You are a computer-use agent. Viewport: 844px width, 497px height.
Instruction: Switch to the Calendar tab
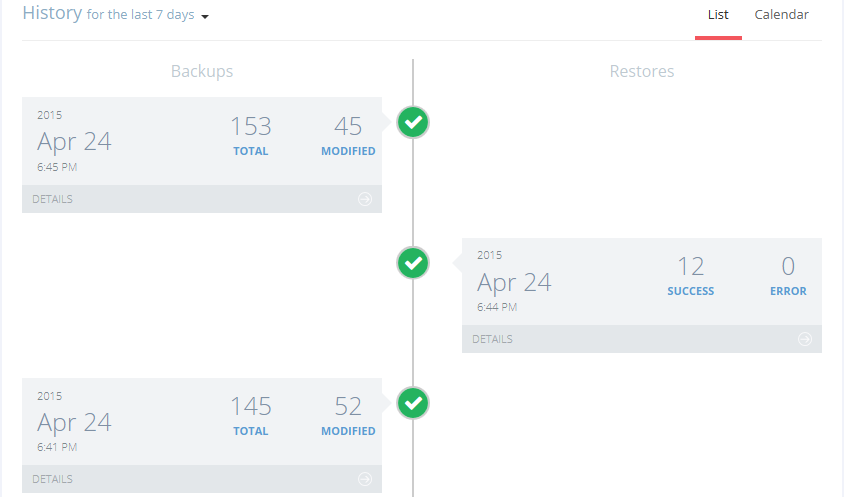781,15
